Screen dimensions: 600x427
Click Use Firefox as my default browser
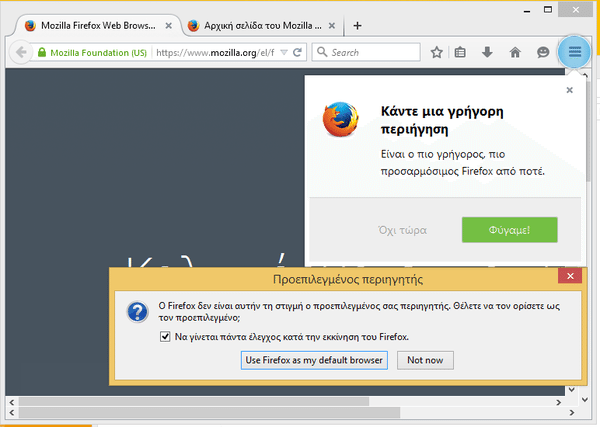(x=314, y=360)
